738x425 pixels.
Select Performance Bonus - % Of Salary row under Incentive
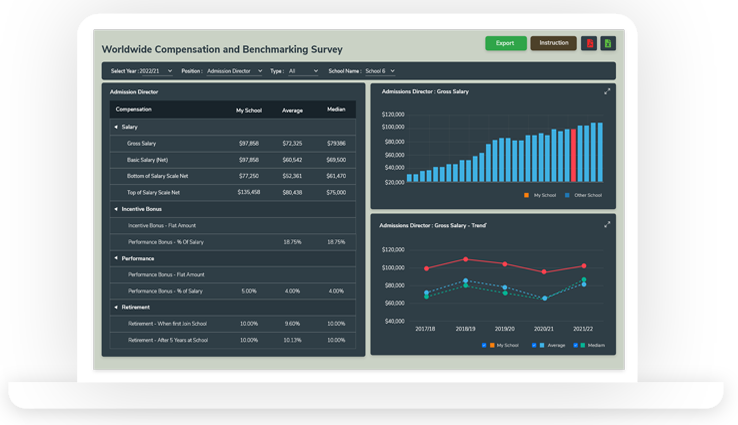click(x=233, y=242)
